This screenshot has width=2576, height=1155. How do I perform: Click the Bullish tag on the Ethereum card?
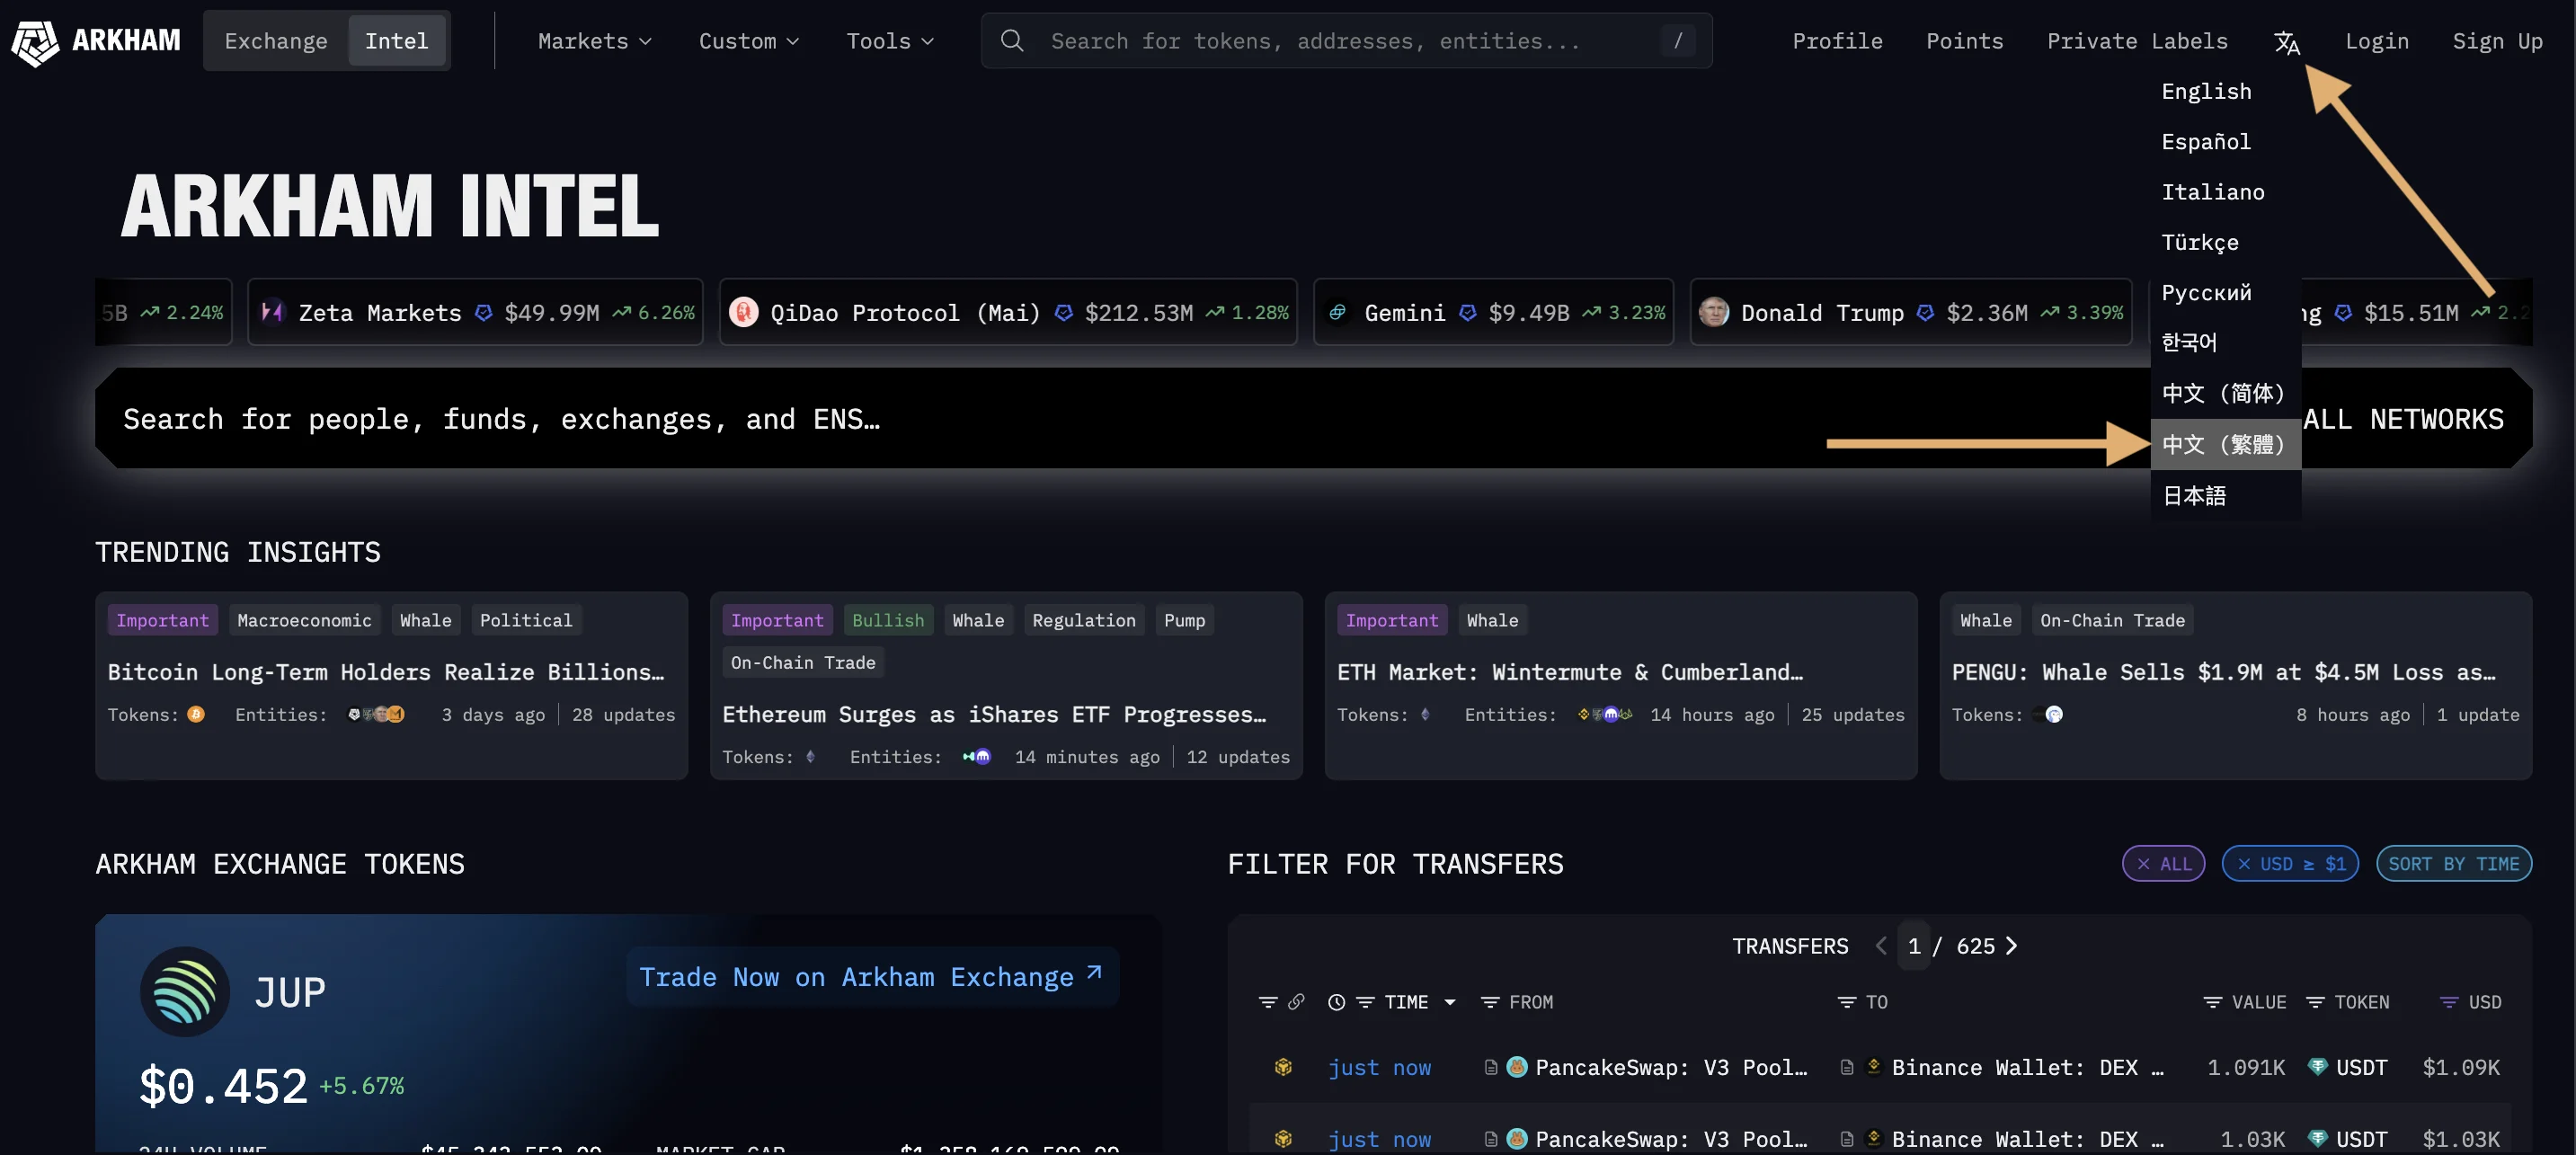coord(888,620)
